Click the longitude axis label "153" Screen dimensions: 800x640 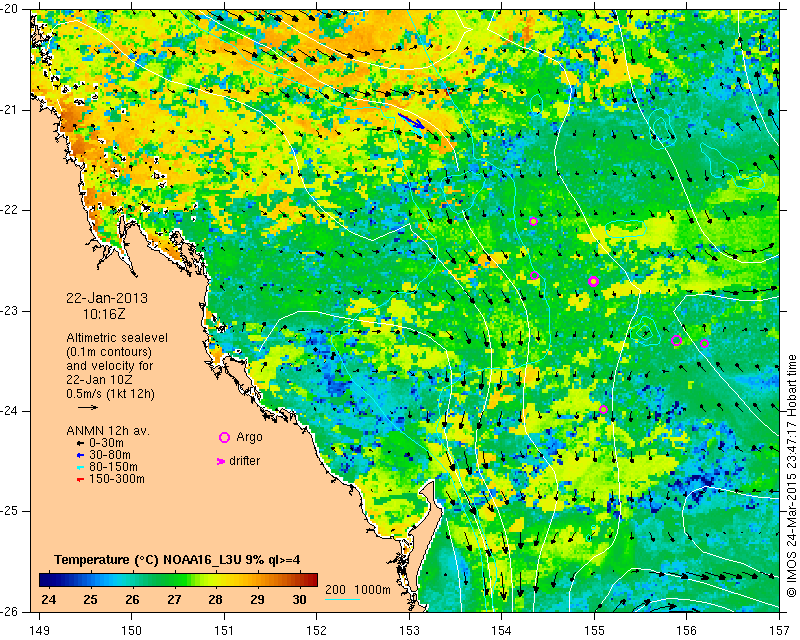[409, 631]
